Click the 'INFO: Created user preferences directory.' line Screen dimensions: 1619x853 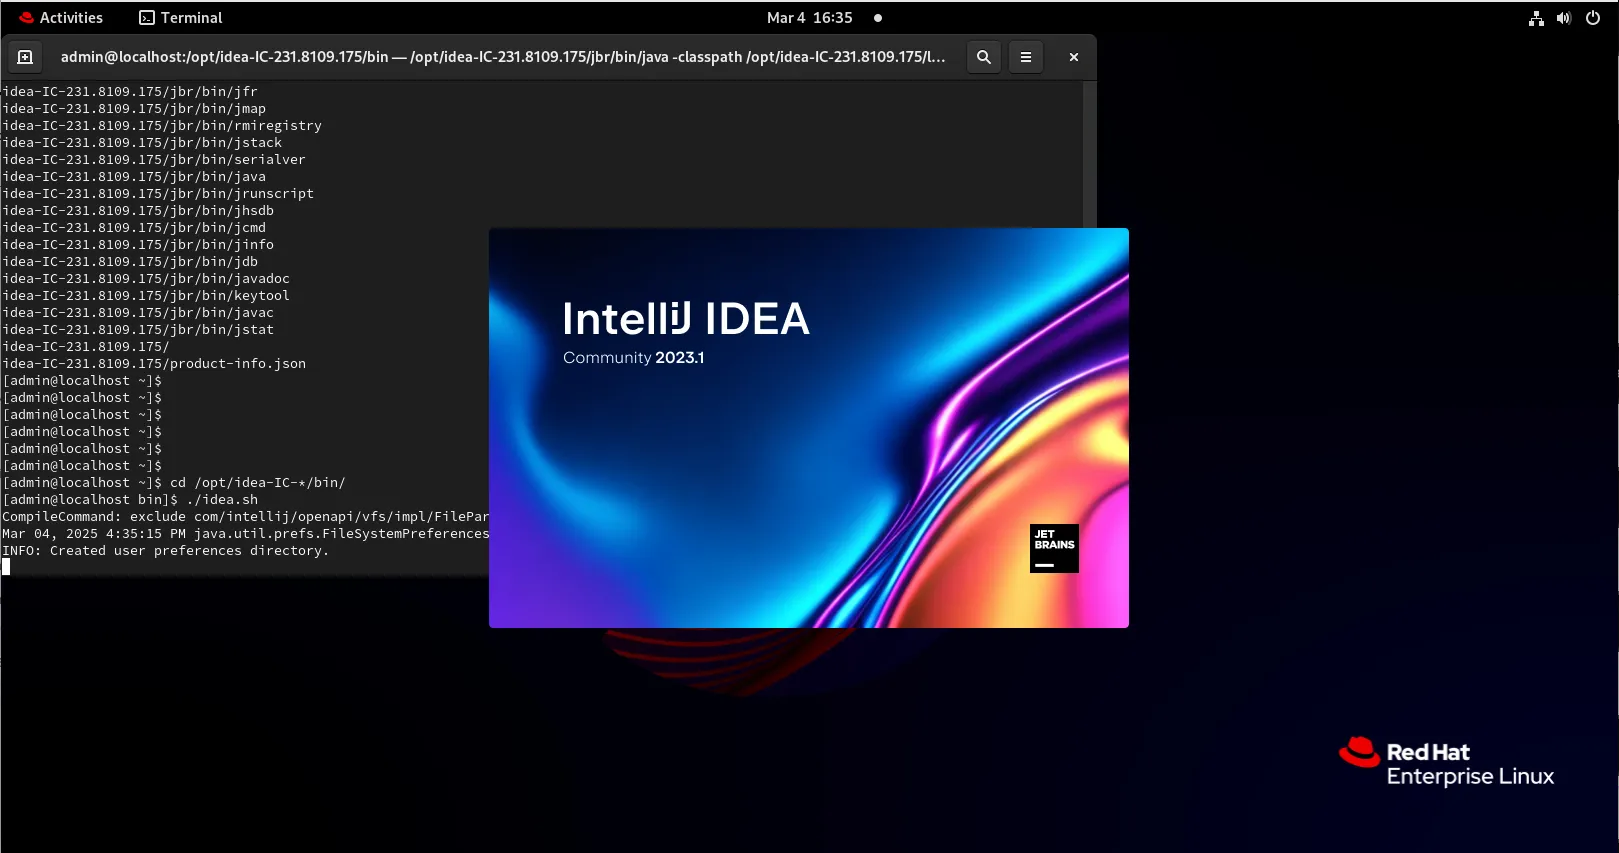pos(166,550)
